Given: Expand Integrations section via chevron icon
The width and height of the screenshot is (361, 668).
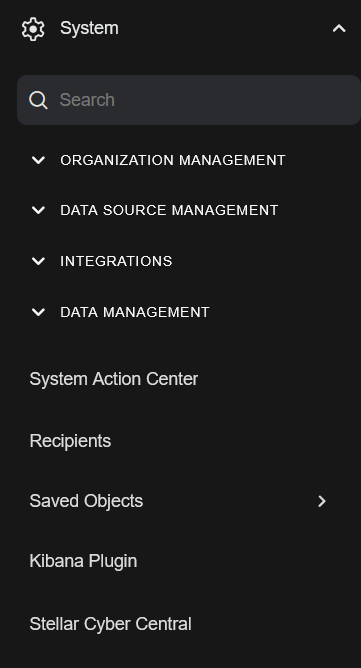Looking at the screenshot, I should click(38, 261).
